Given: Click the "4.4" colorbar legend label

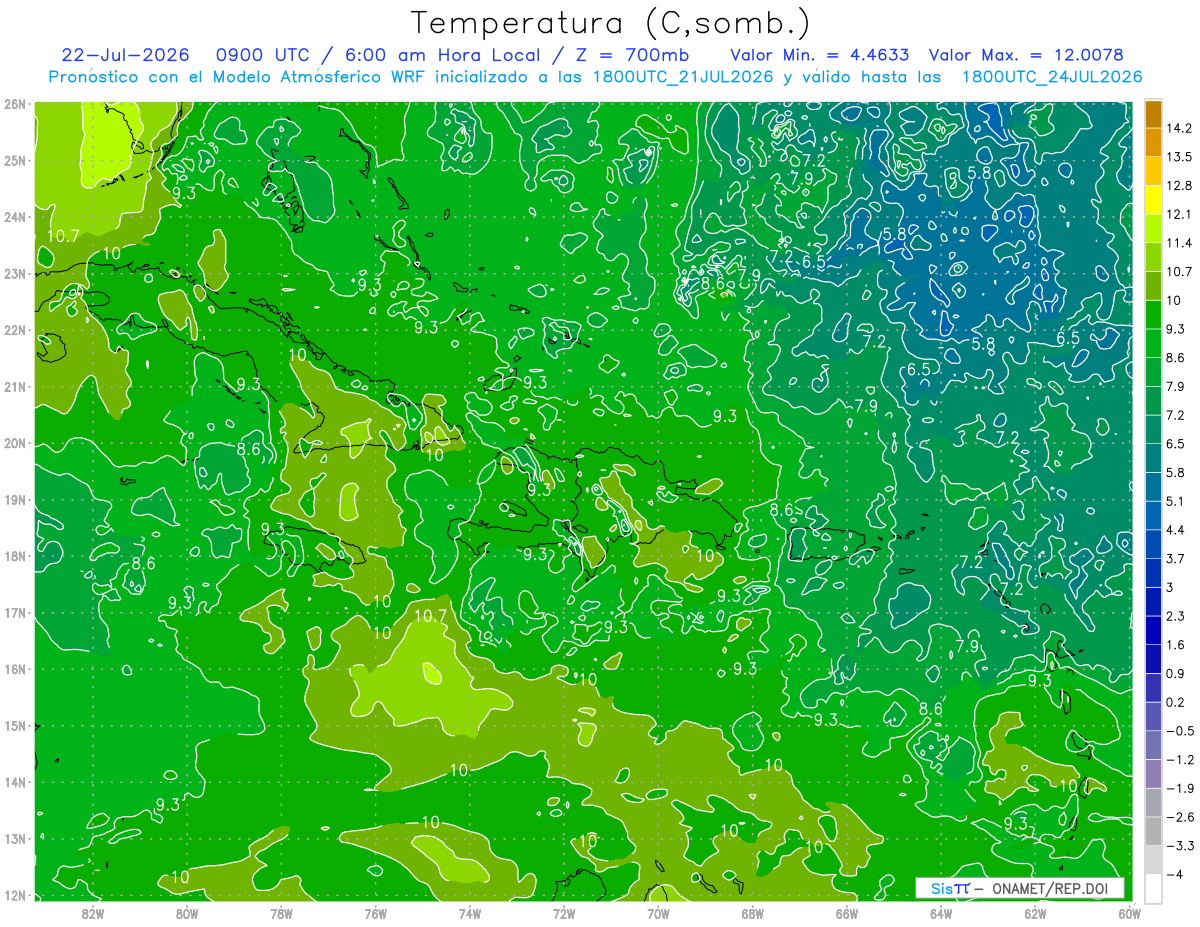Looking at the screenshot, I should [x=1175, y=530].
